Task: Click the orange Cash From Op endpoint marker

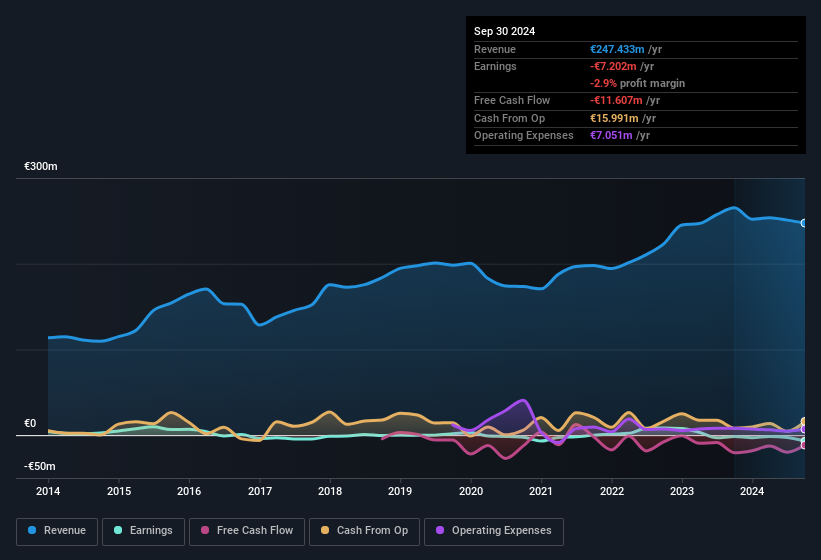Action: tap(804, 422)
